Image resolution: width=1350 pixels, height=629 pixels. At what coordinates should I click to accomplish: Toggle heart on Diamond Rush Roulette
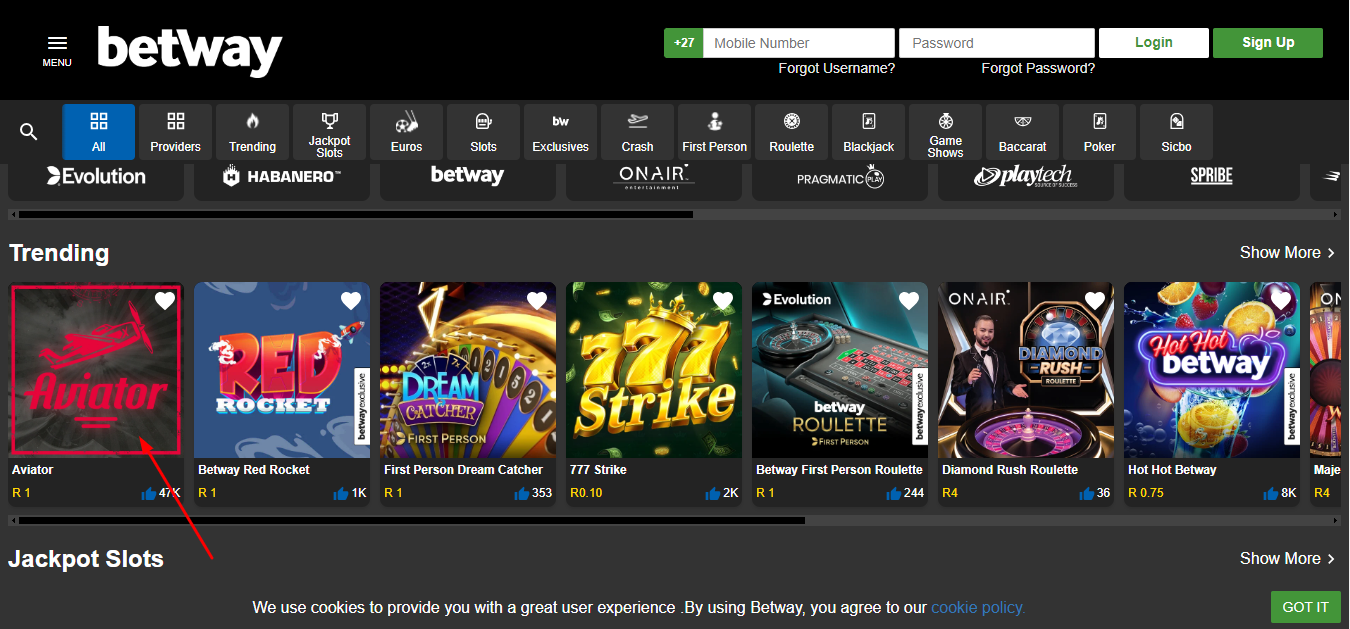pyautogui.click(x=1095, y=301)
